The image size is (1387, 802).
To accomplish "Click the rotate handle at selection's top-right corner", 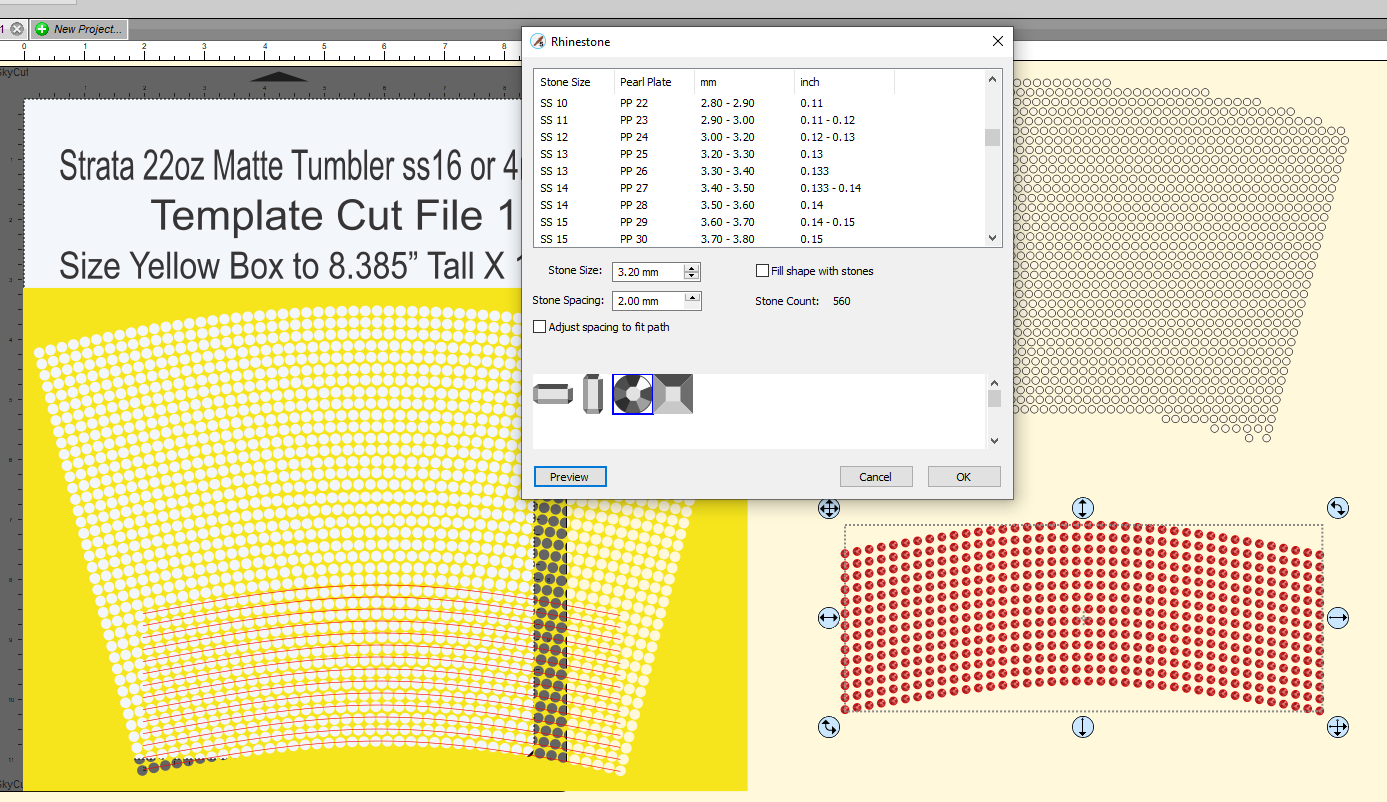I will click(1338, 508).
